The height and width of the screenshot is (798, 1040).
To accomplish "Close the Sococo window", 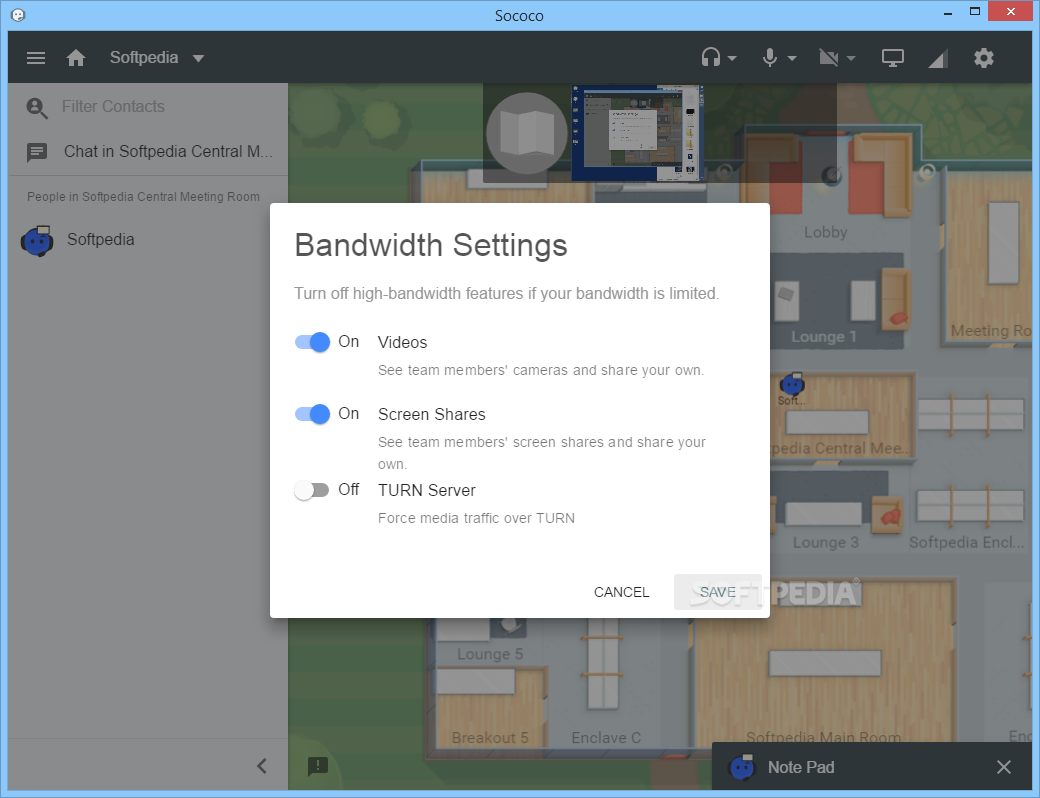I will (1011, 12).
